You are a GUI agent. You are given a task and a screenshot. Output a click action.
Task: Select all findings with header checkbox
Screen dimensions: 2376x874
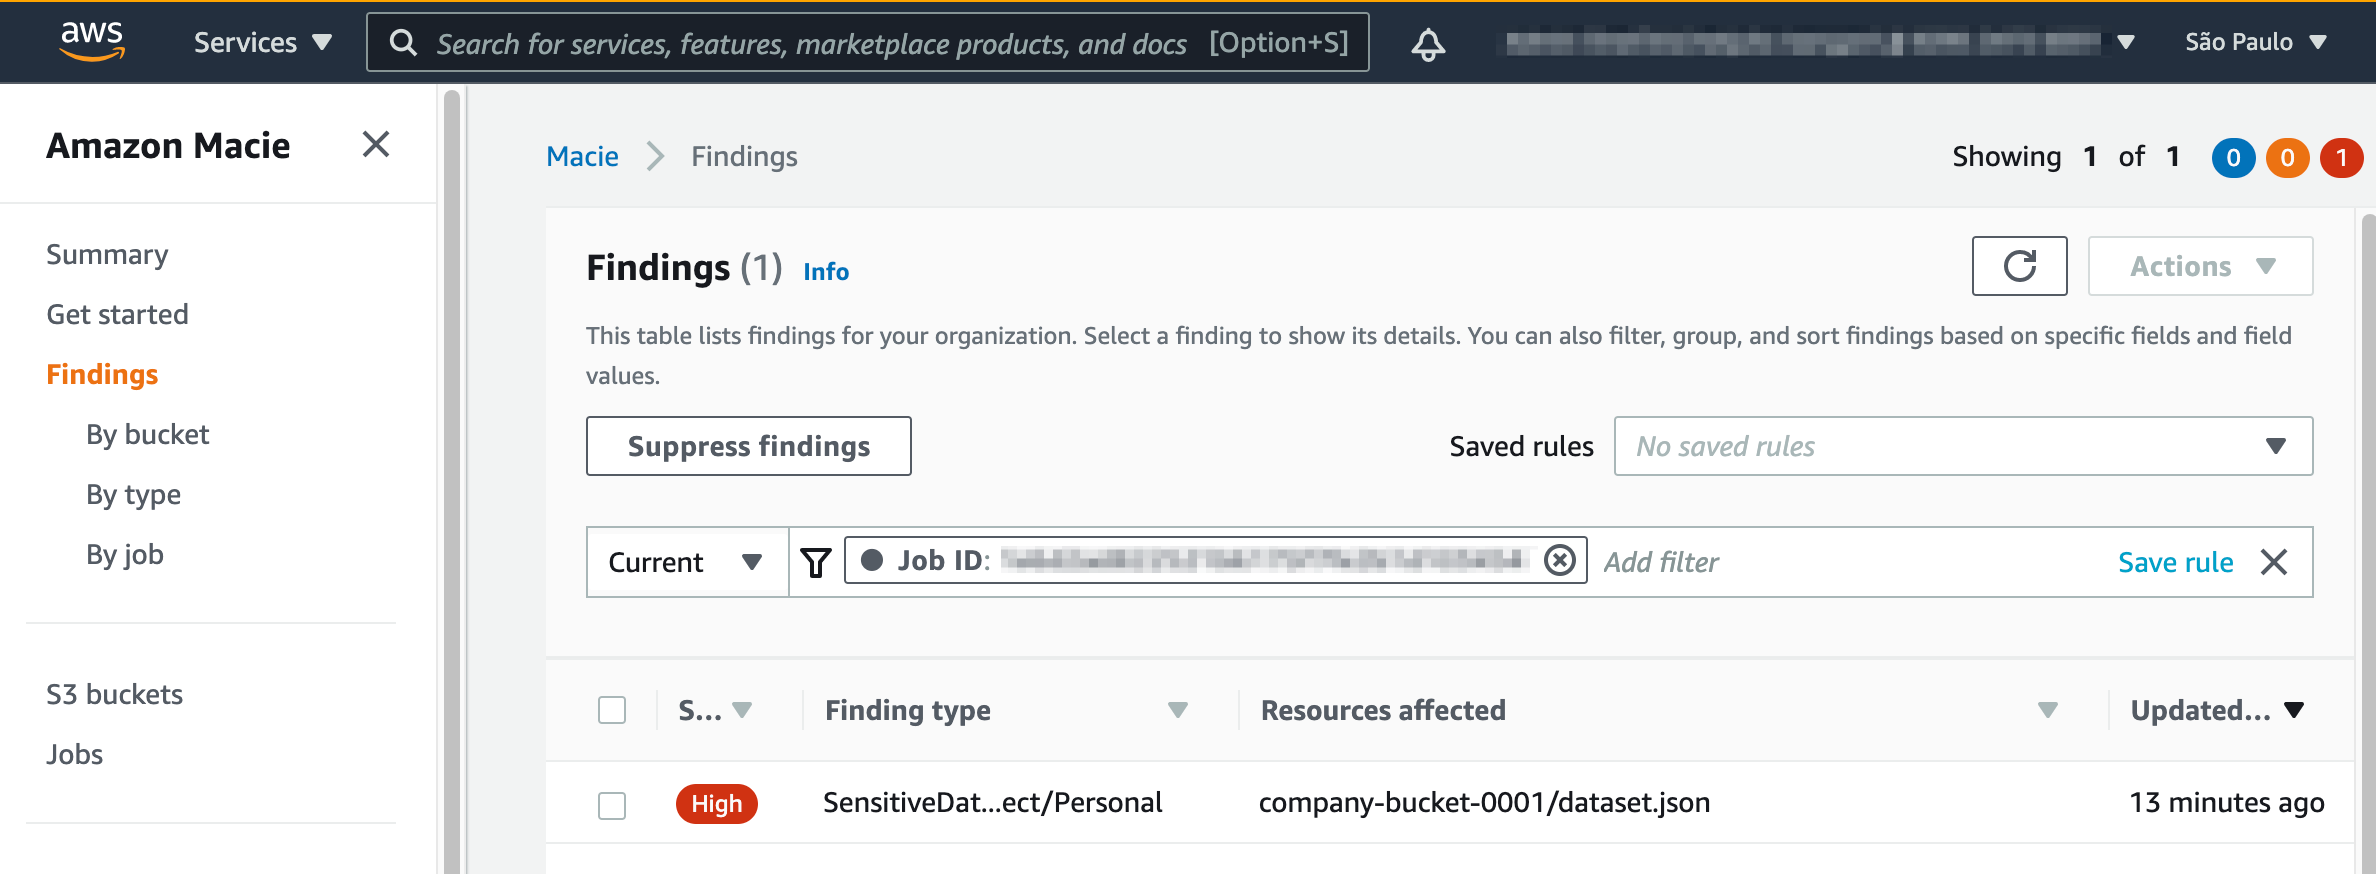point(612,710)
